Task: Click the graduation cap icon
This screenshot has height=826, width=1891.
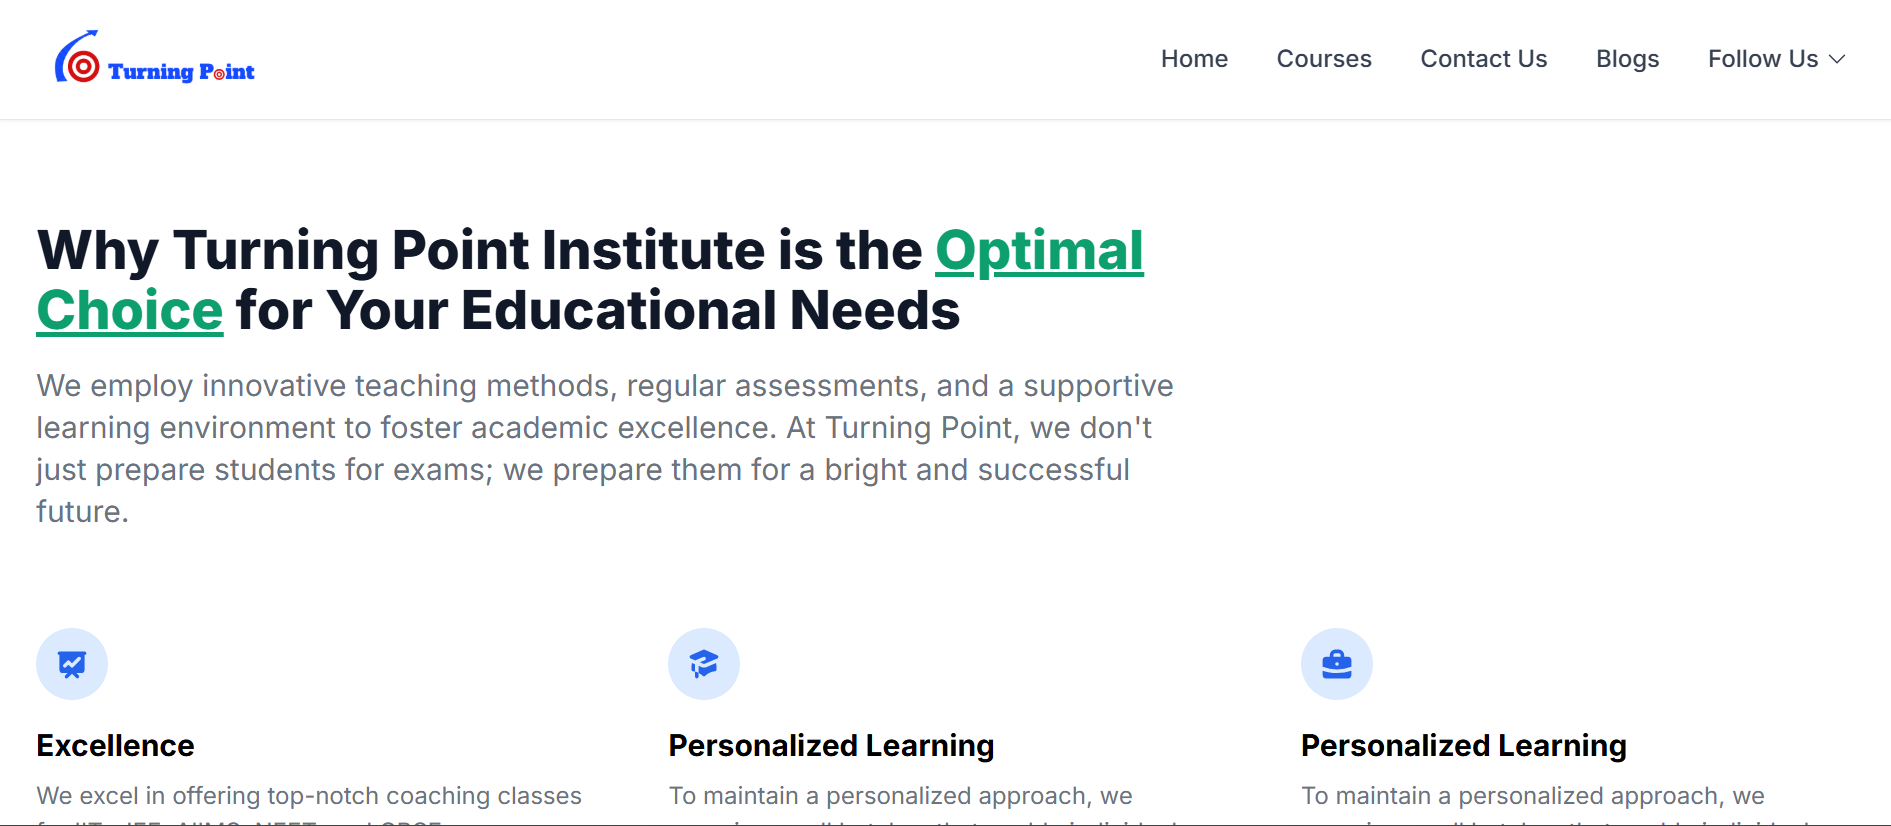Action: pyautogui.click(x=704, y=664)
